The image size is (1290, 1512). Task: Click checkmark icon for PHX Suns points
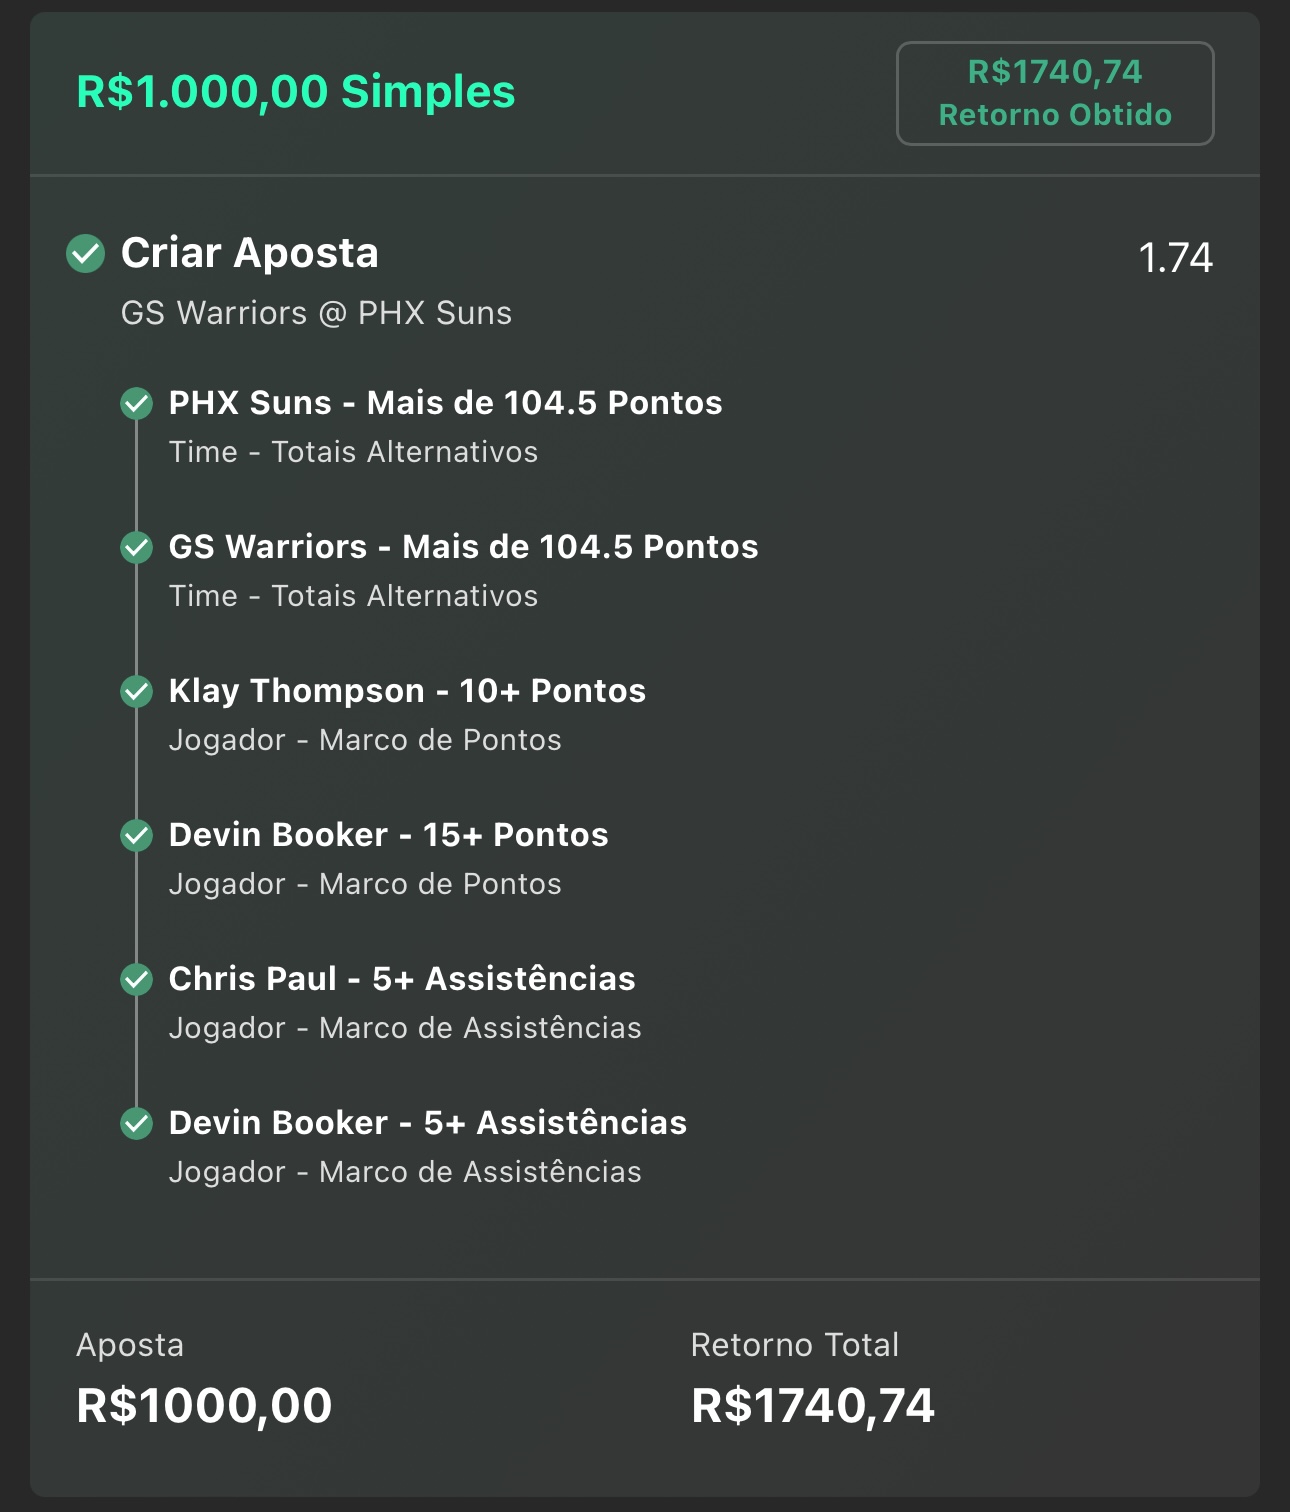click(x=137, y=404)
